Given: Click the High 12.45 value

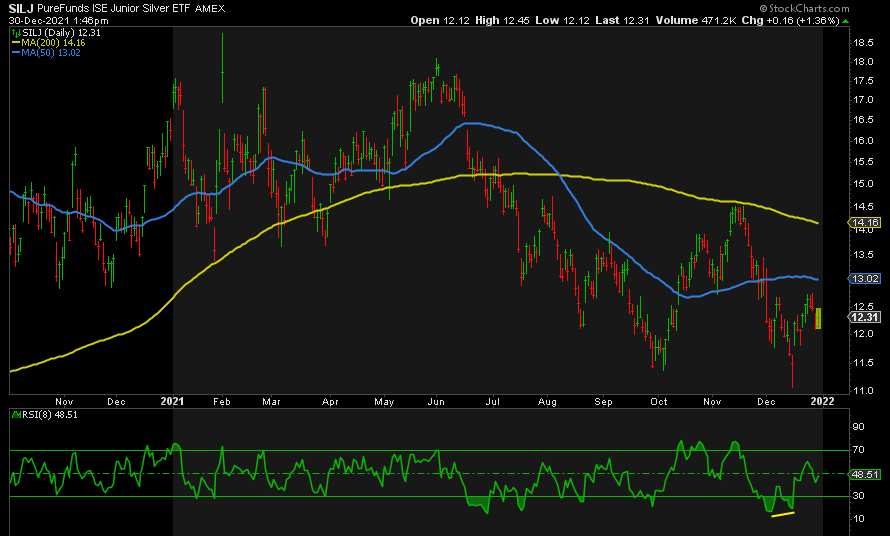Looking at the screenshot, I should click(x=502, y=20).
